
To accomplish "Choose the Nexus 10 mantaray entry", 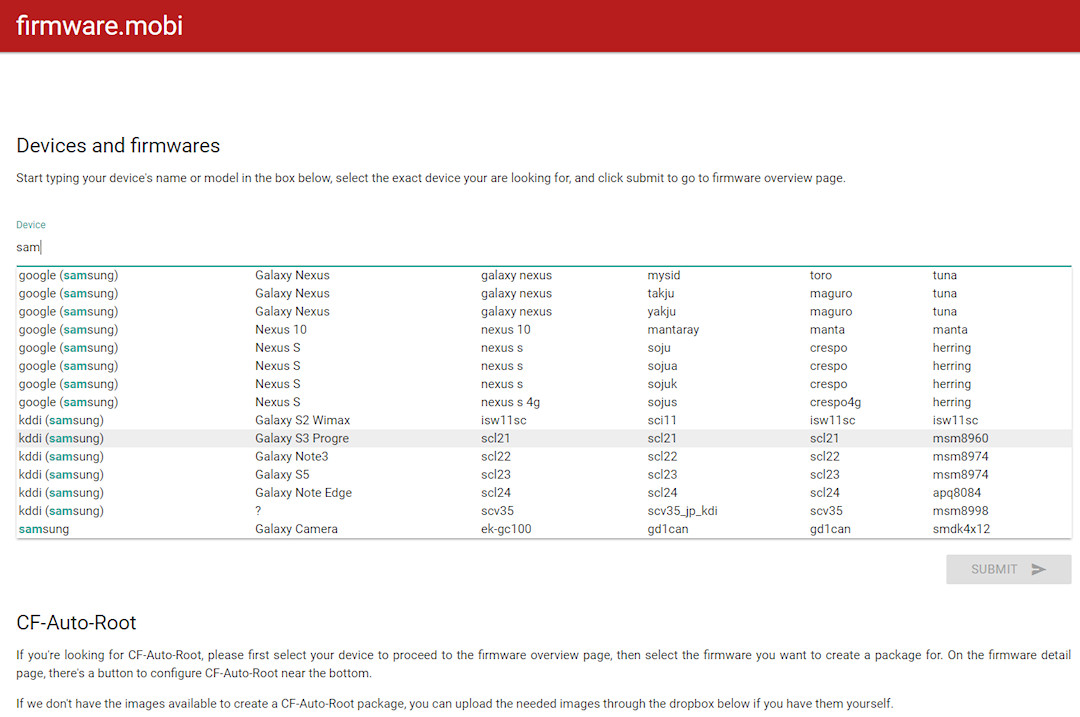I will click(x=543, y=330).
